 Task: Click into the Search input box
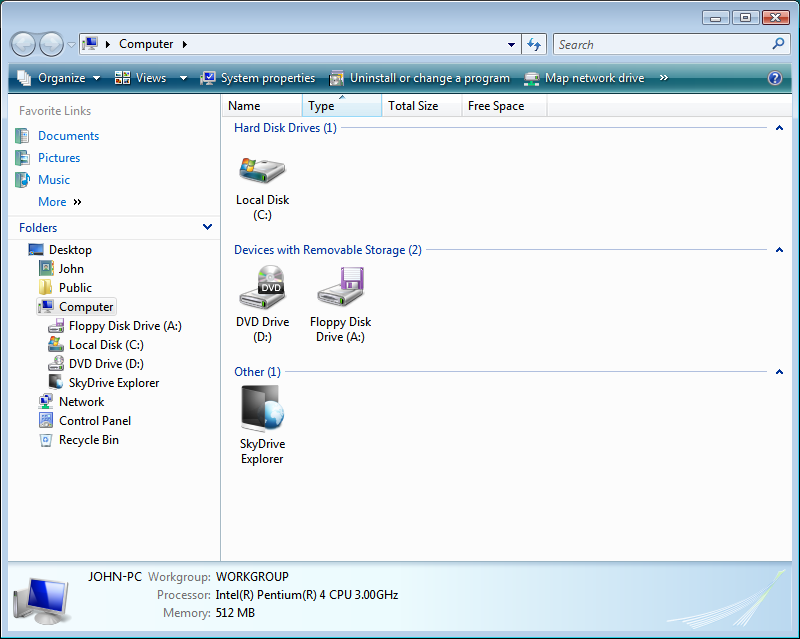point(662,44)
